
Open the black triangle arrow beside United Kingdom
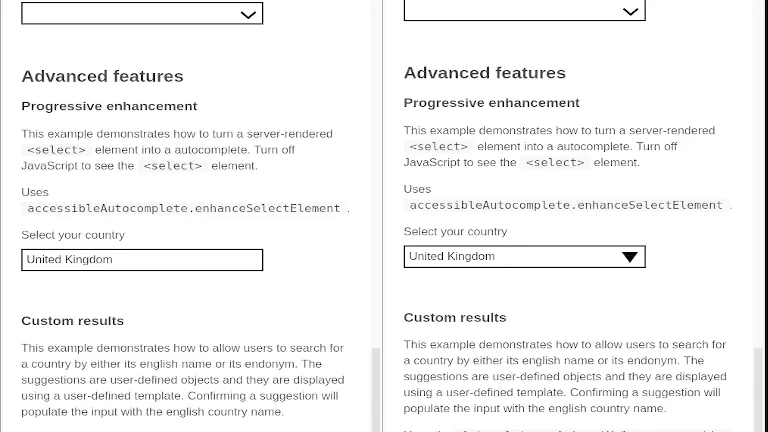(630, 257)
